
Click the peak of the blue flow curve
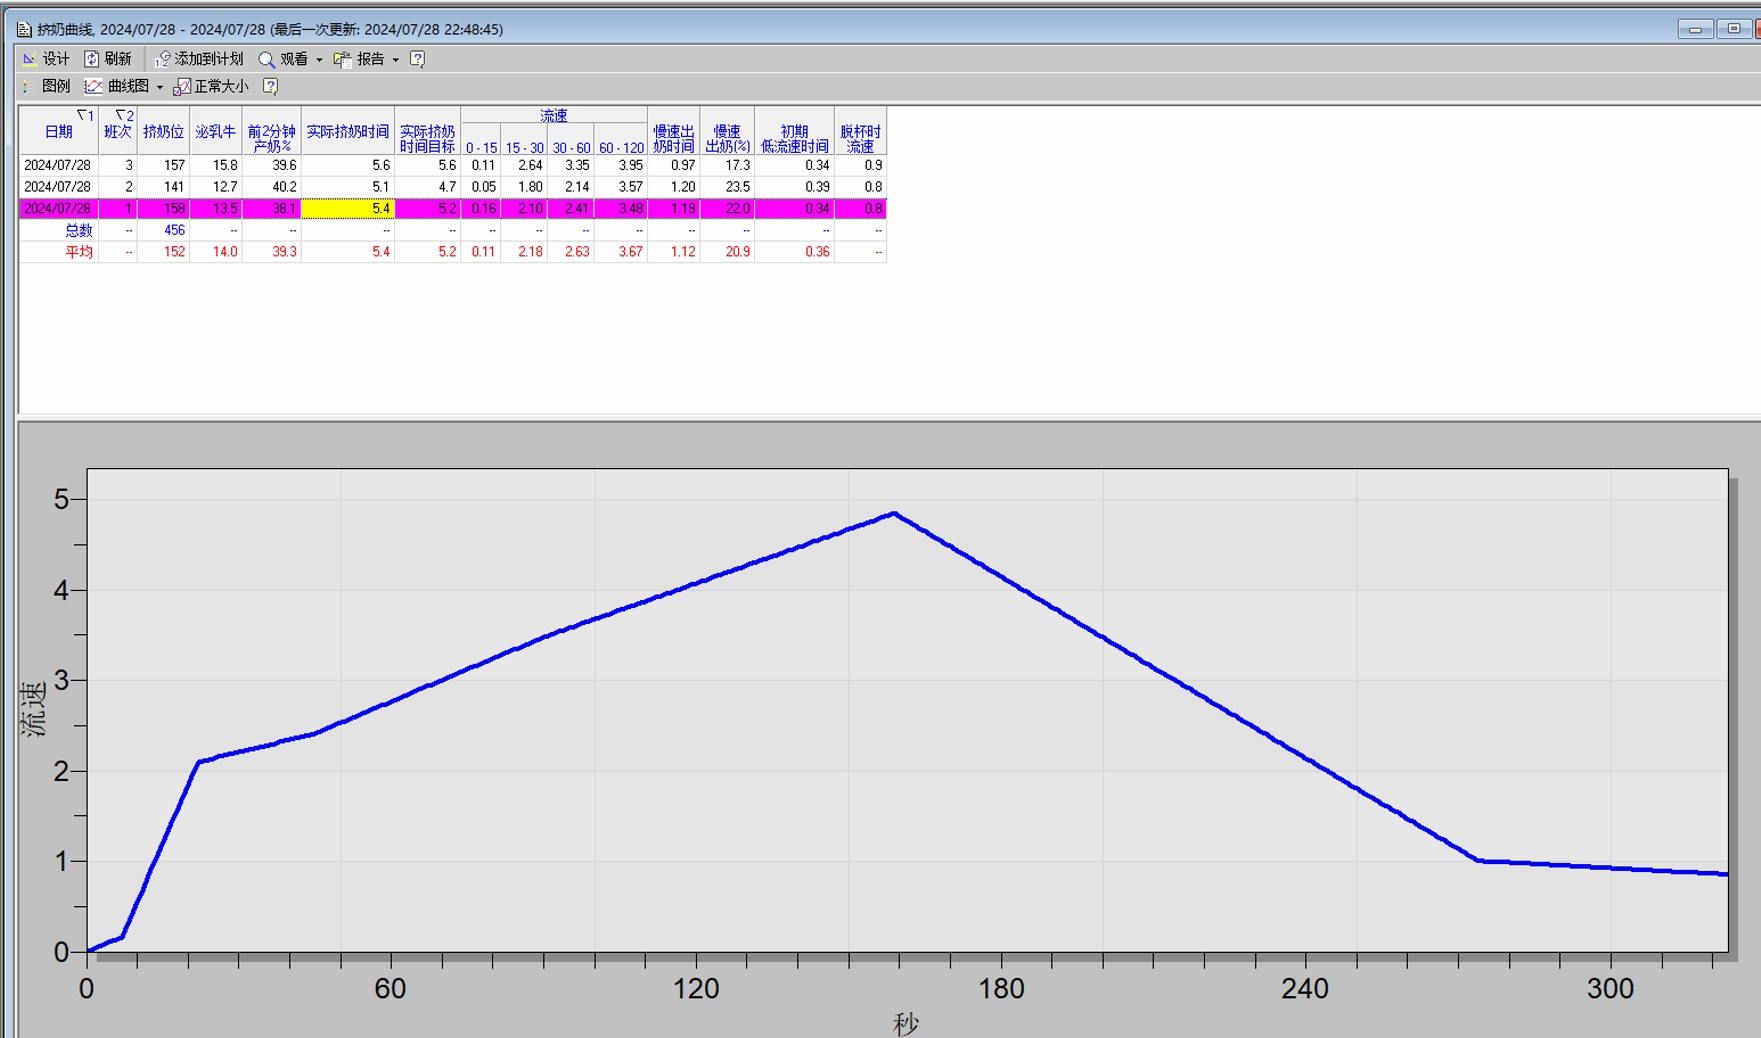894,514
